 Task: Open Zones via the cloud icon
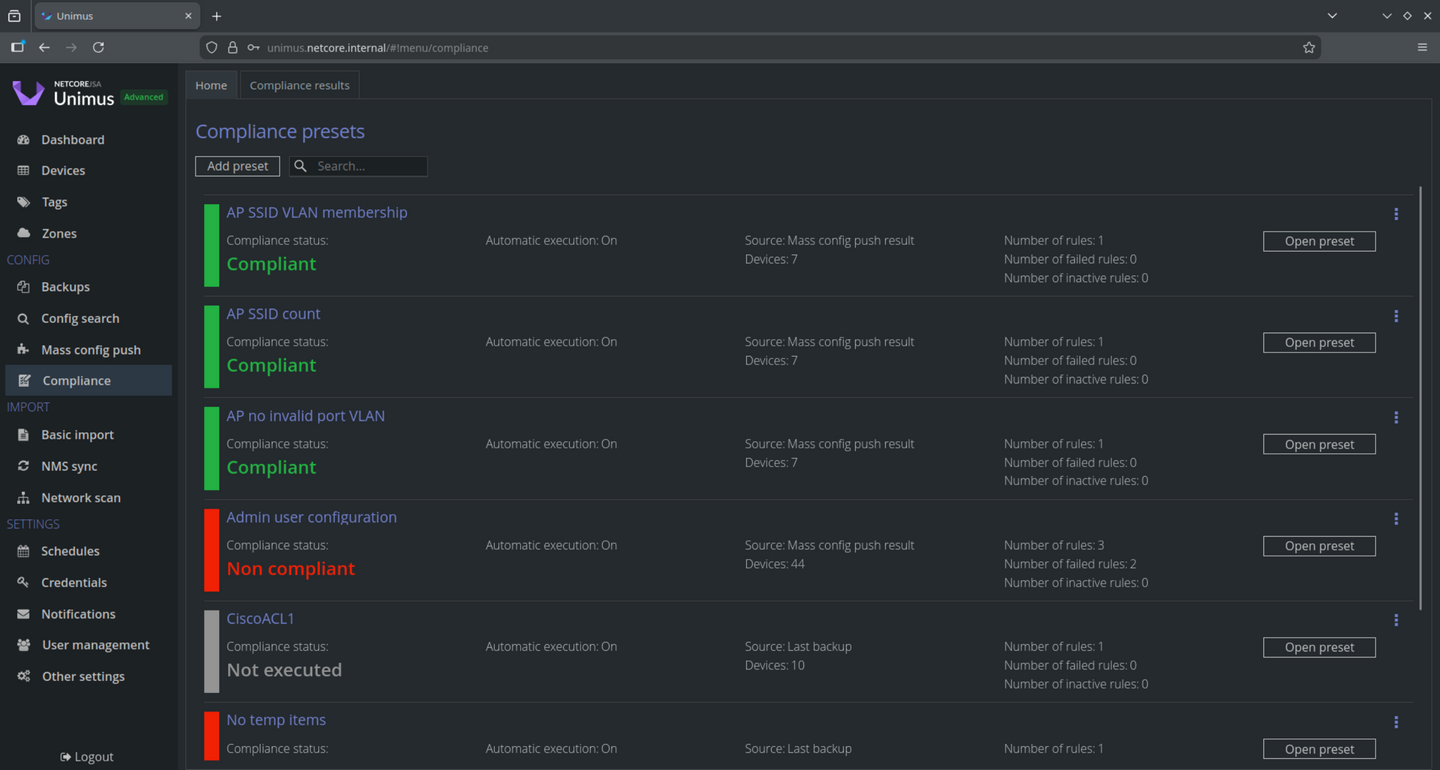click(24, 233)
